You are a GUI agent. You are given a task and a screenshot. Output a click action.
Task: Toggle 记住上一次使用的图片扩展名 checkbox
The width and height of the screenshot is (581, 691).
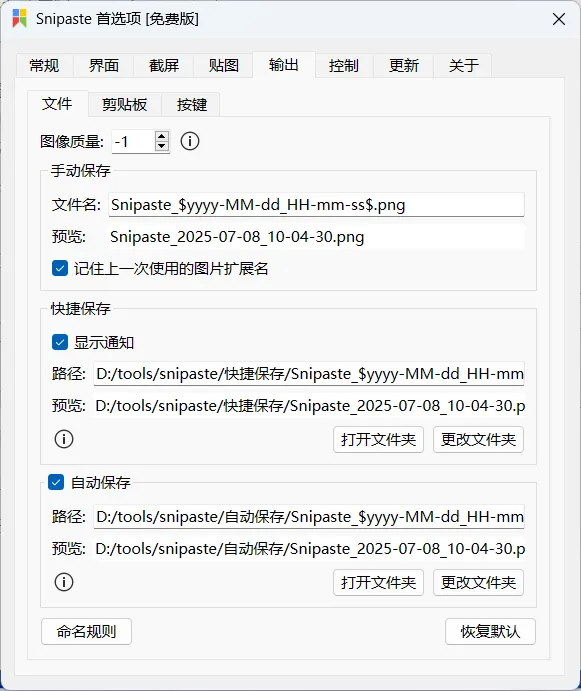point(60,268)
